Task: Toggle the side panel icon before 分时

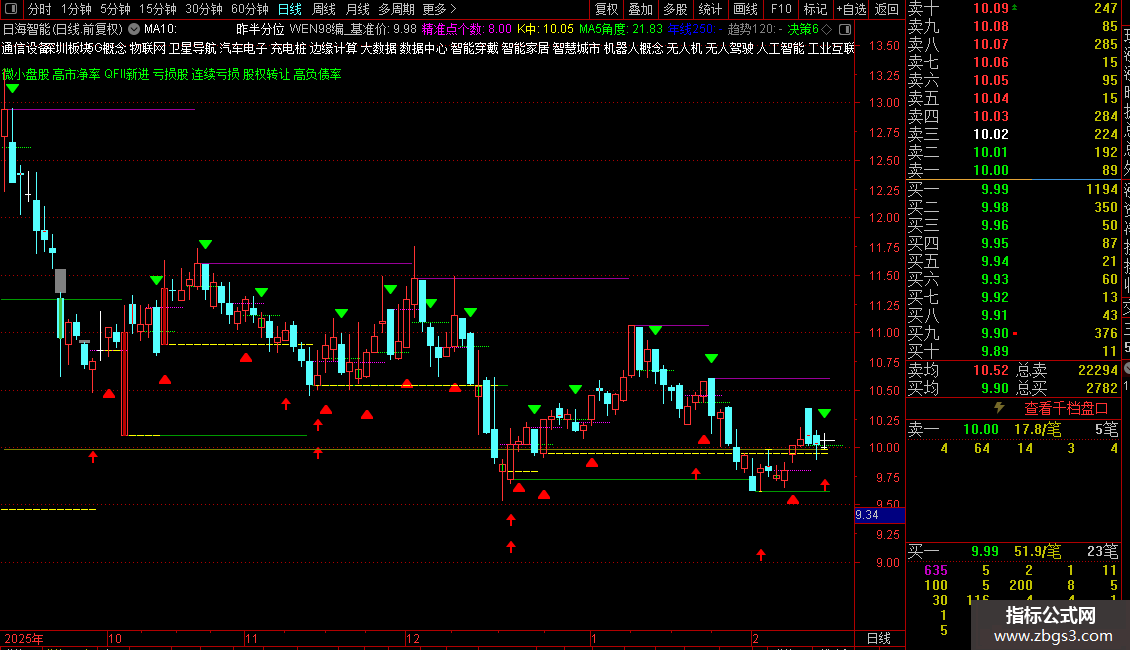Action: [x=11, y=9]
